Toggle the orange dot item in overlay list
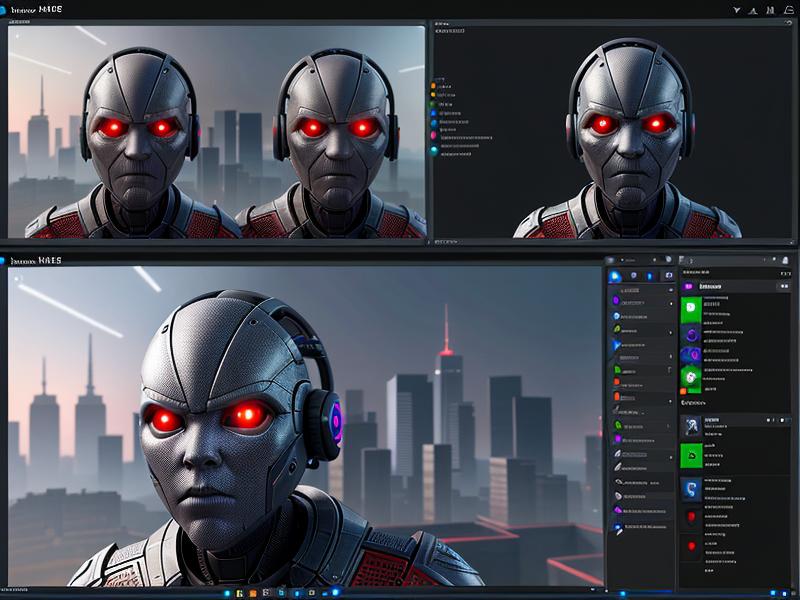This screenshot has height=600, width=800. pyautogui.click(x=434, y=88)
